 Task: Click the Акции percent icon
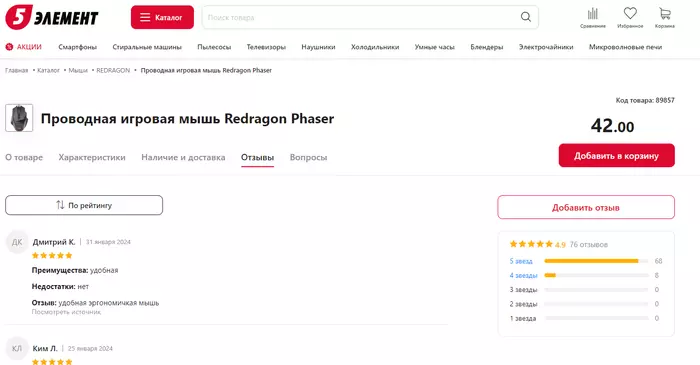pyautogui.click(x=9, y=46)
